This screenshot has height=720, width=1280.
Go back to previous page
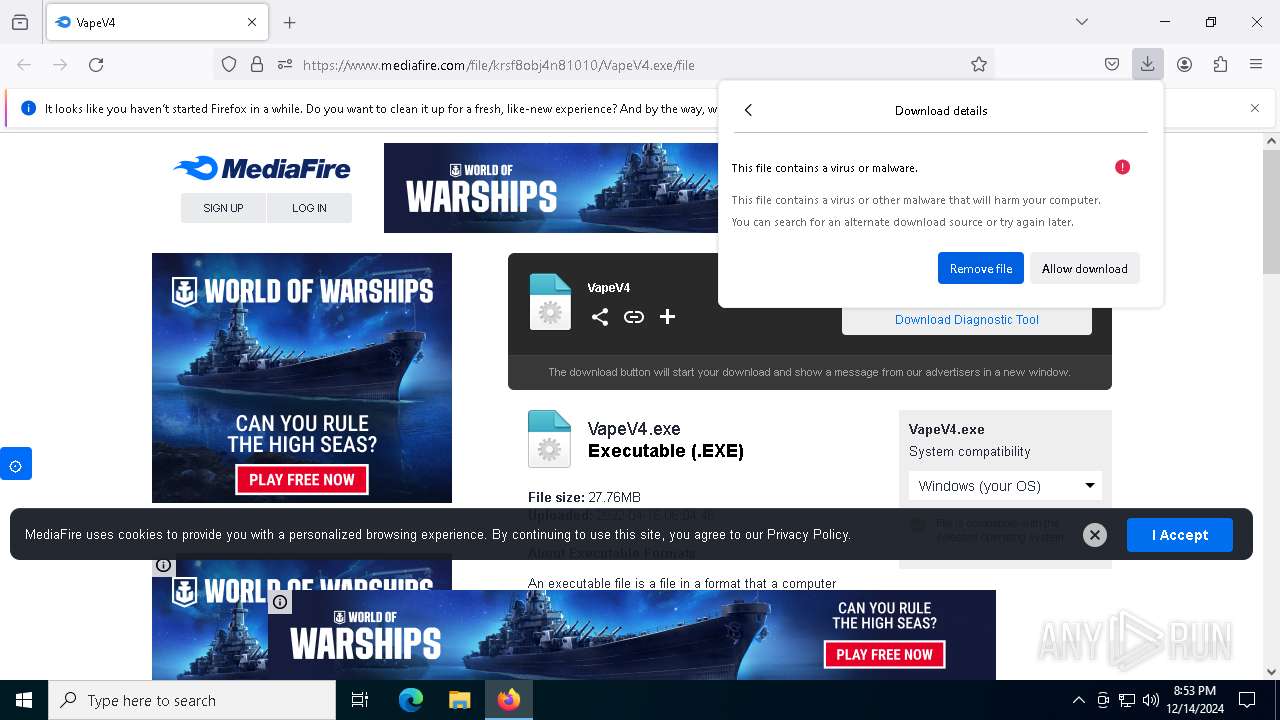[x=24, y=64]
